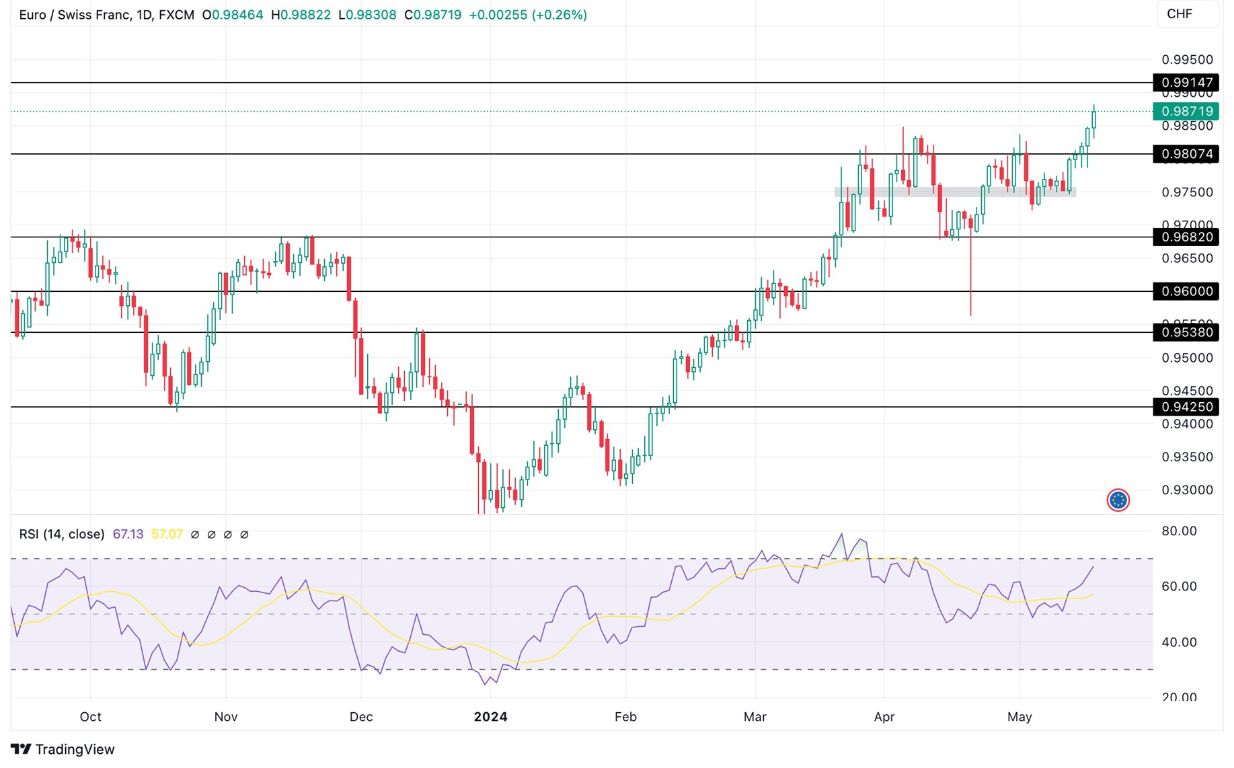
Task: Open TradingView via the footer link
Action: [62, 749]
